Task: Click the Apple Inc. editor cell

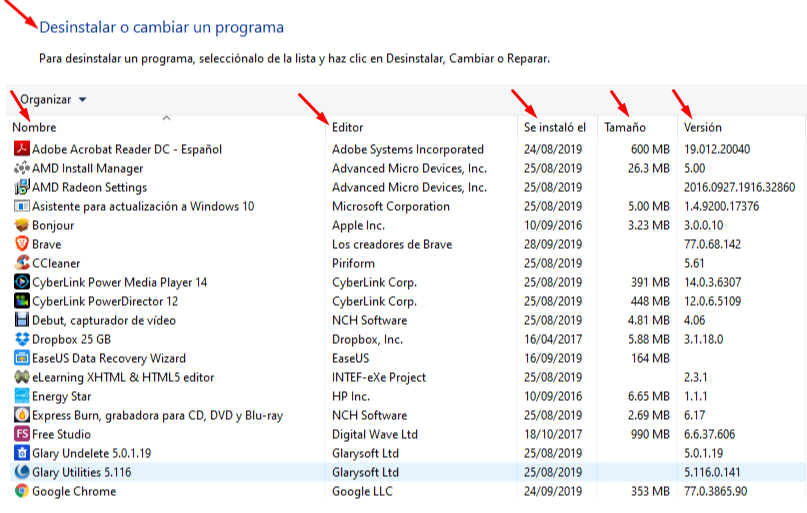Action: click(358, 225)
